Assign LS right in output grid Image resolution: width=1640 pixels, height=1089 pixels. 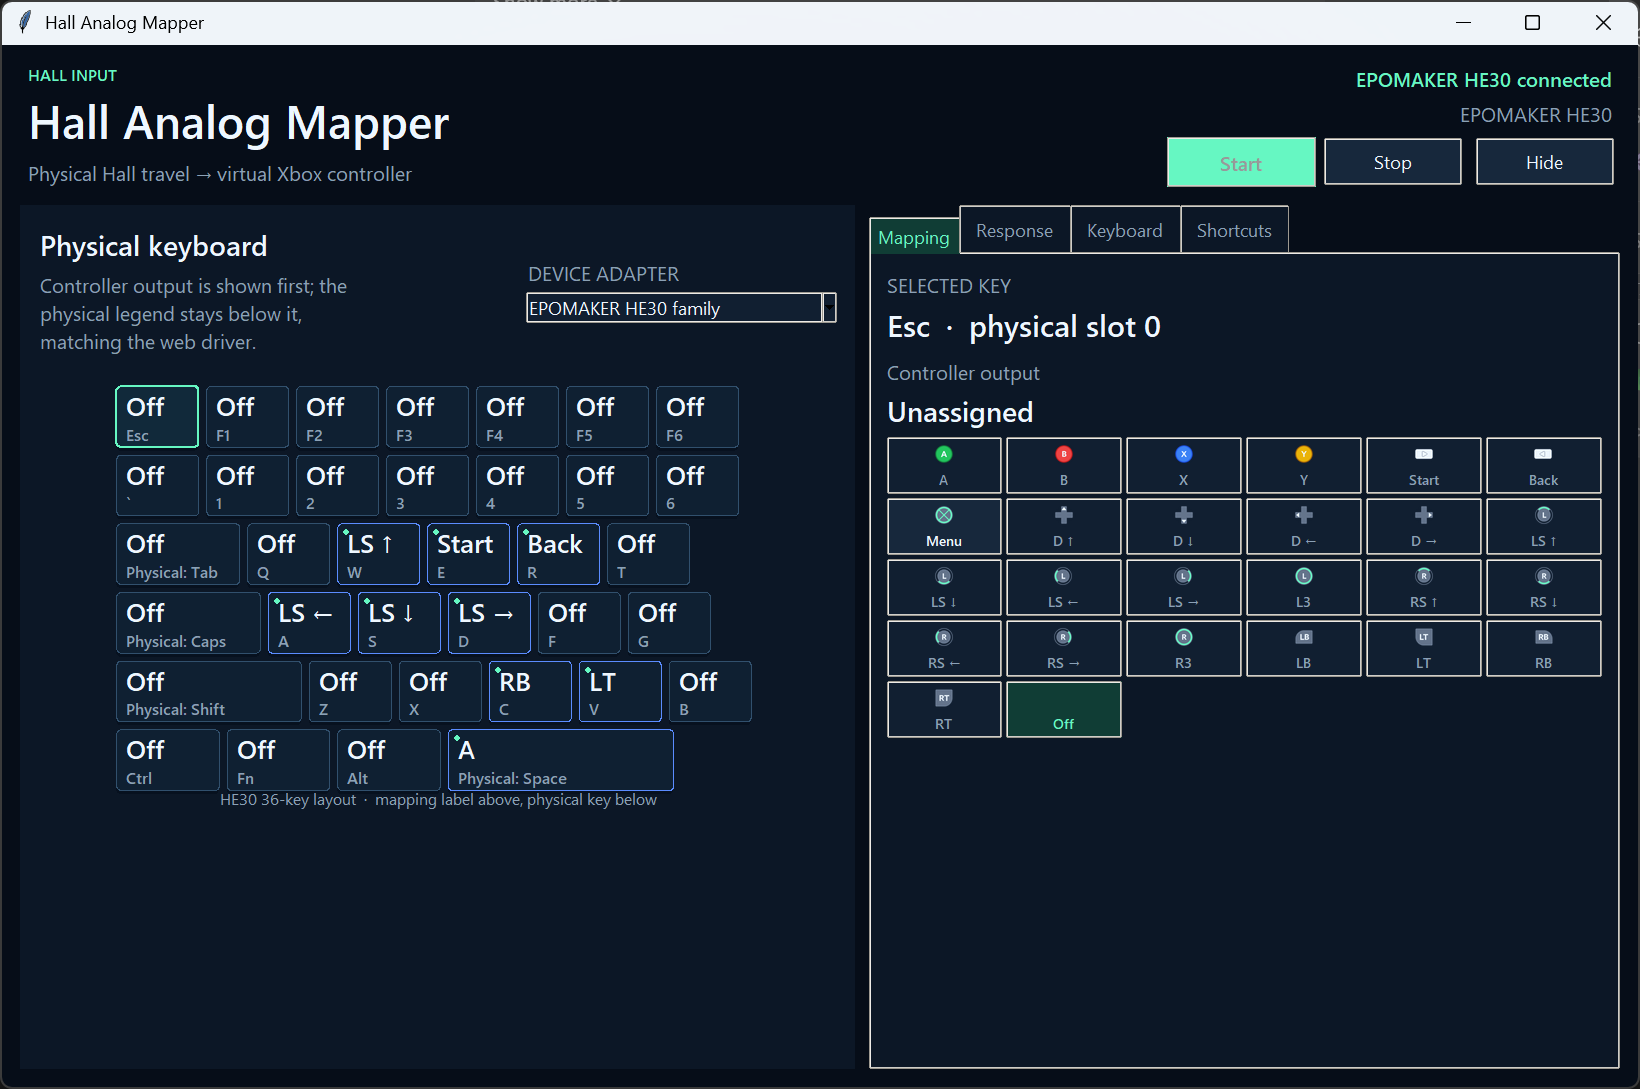(x=1184, y=587)
